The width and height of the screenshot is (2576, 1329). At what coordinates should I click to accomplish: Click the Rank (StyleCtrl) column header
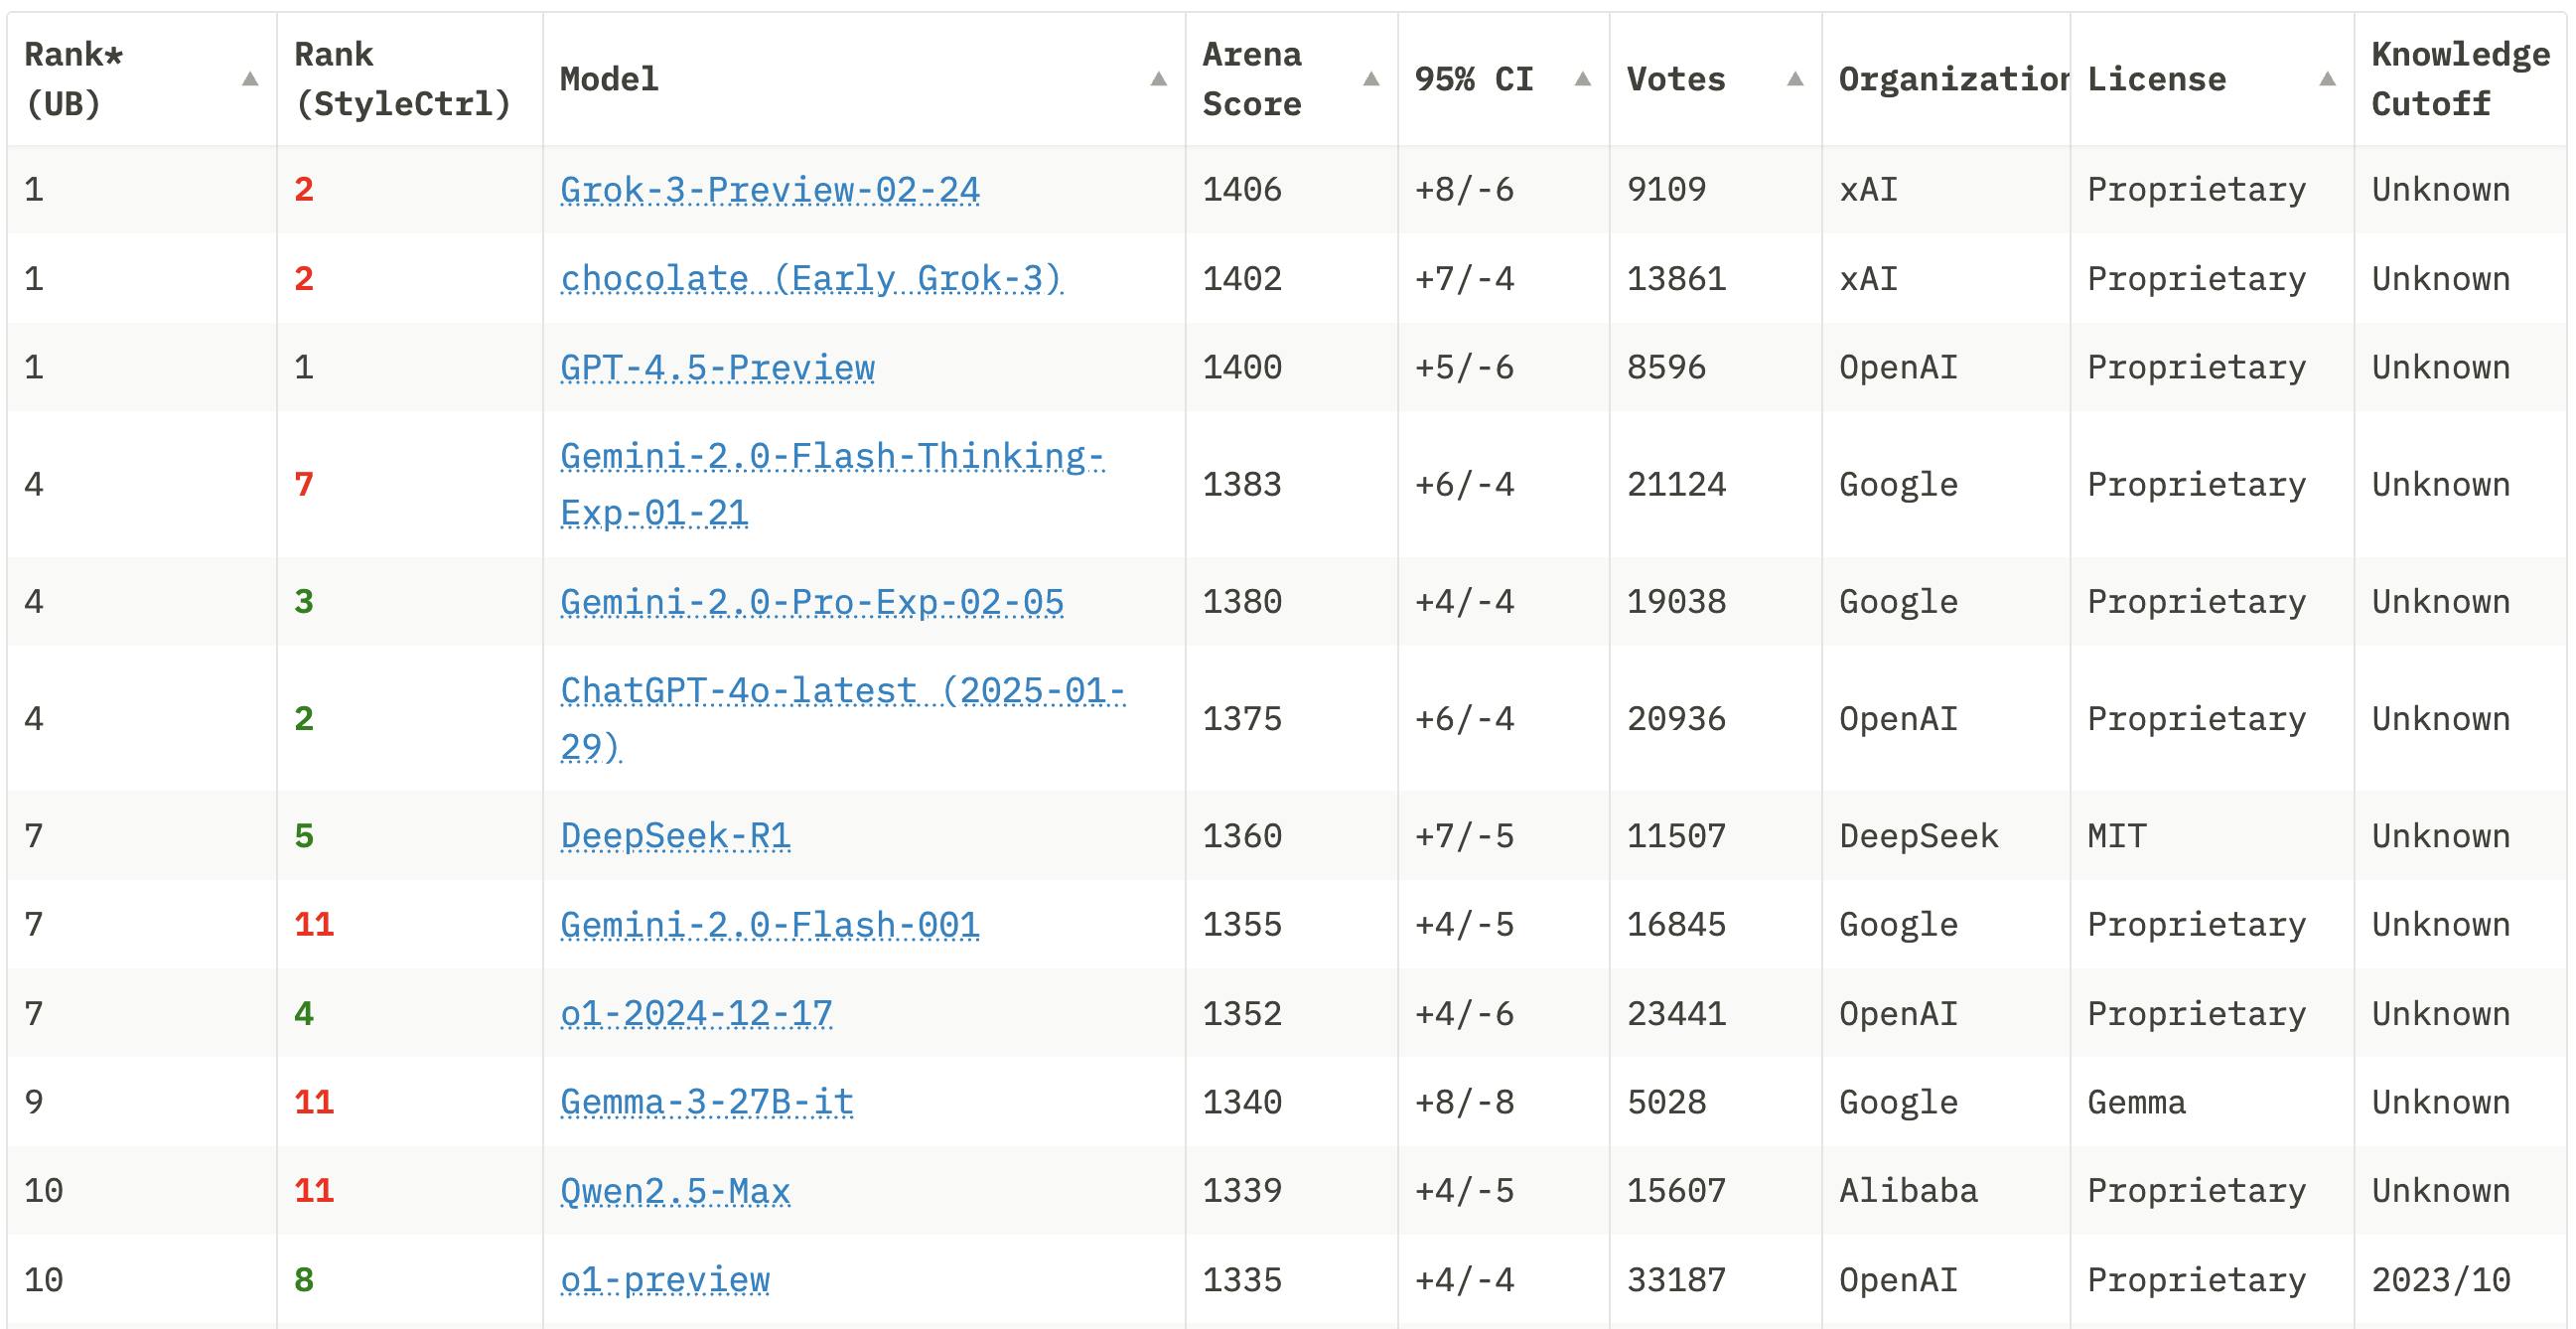(402, 79)
